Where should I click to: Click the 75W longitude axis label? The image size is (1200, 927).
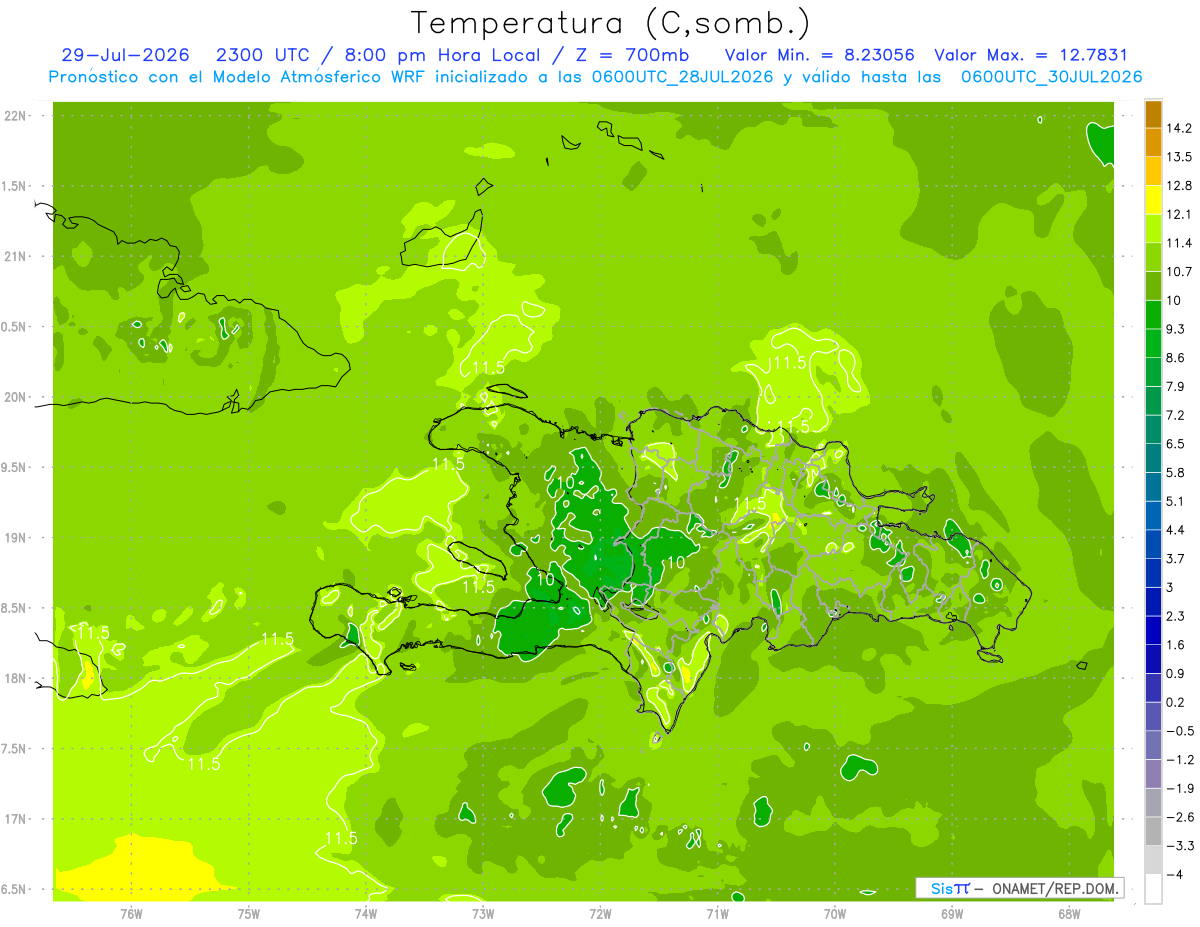248,913
